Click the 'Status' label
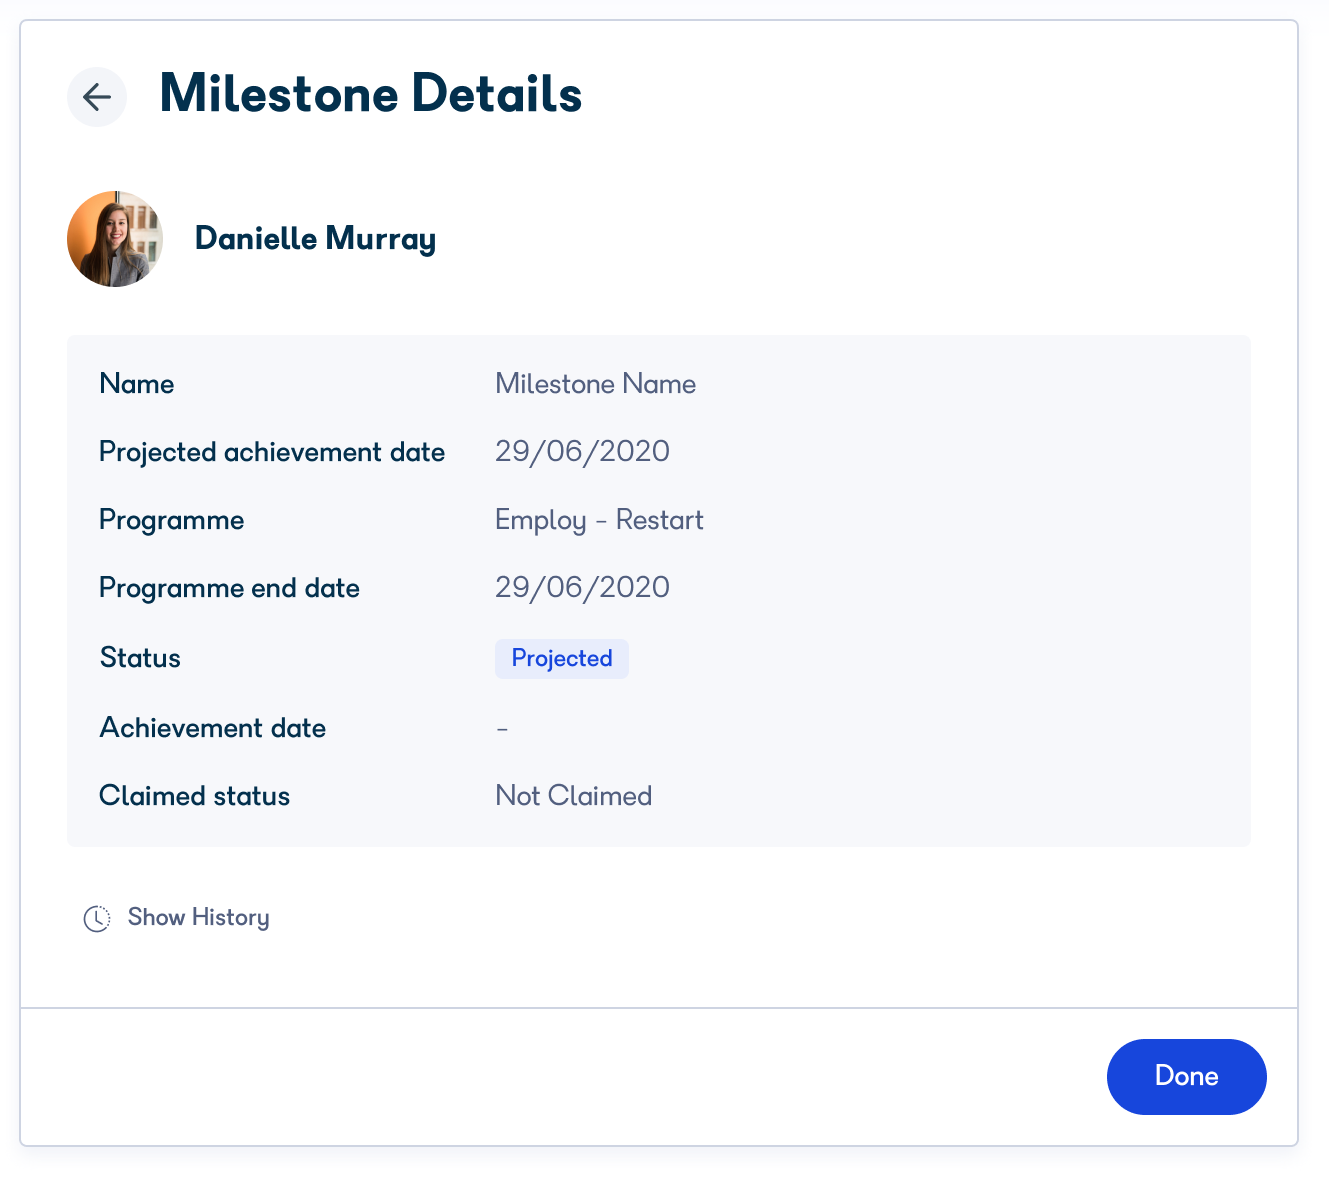1329x1185 pixels. tap(140, 658)
